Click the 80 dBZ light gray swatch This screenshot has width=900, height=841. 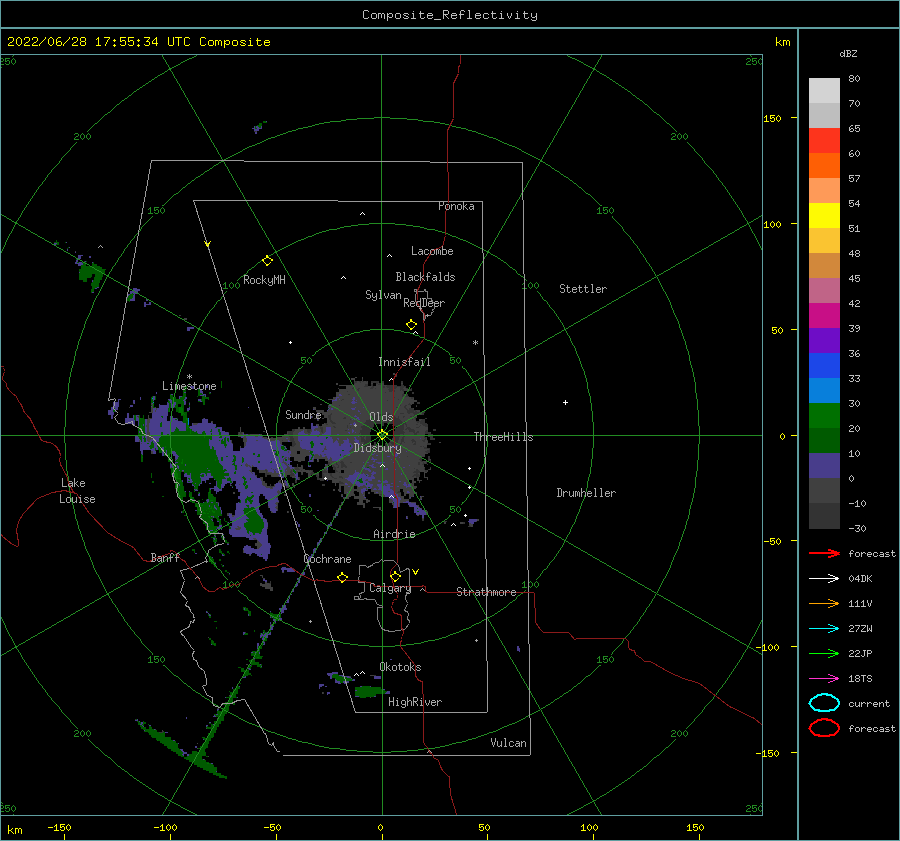click(824, 91)
